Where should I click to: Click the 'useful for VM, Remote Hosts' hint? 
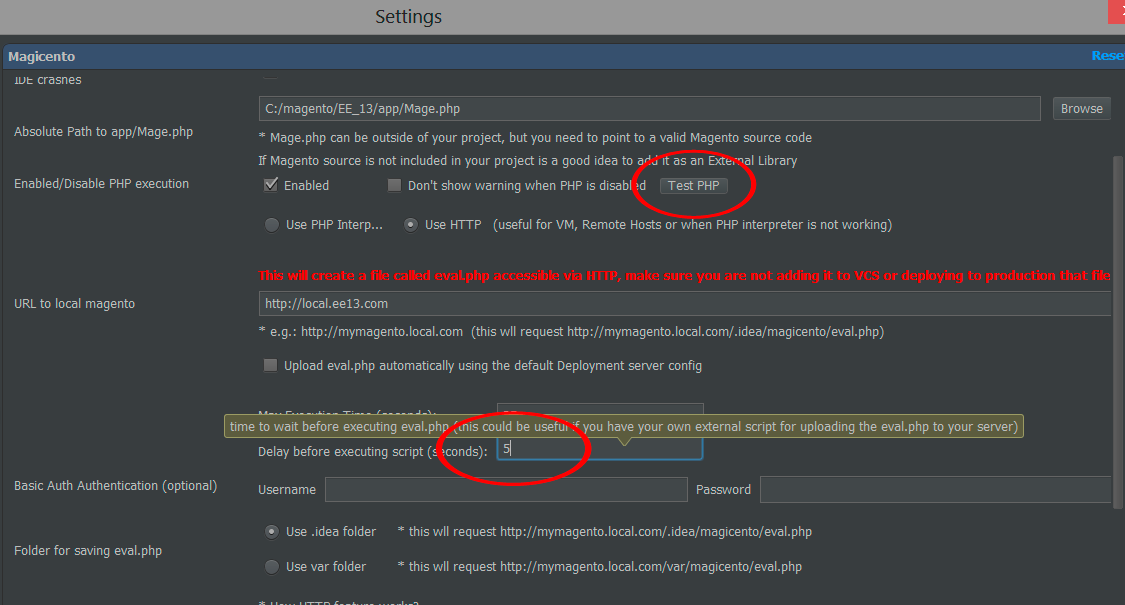coord(692,225)
